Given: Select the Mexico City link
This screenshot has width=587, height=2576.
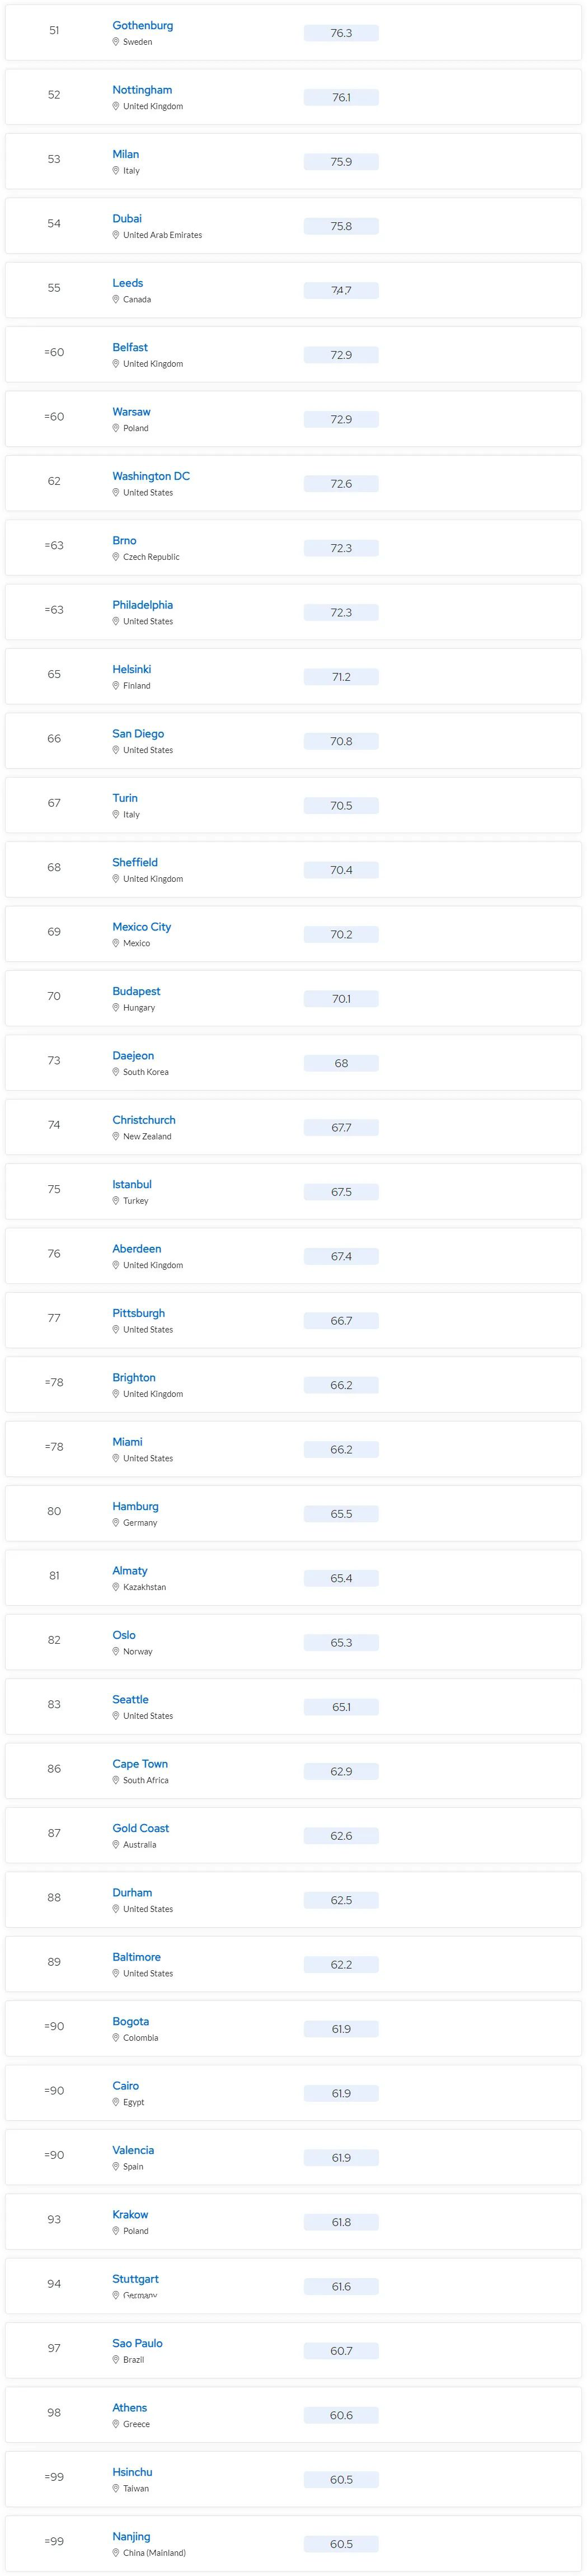Looking at the screenshot, I should pyautogui.click(x=141, y=927).
